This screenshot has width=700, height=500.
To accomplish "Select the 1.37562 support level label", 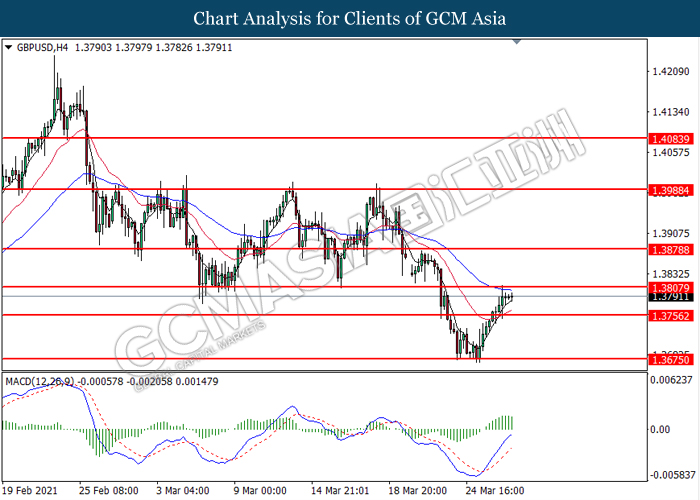I will (x=671, y=316).
